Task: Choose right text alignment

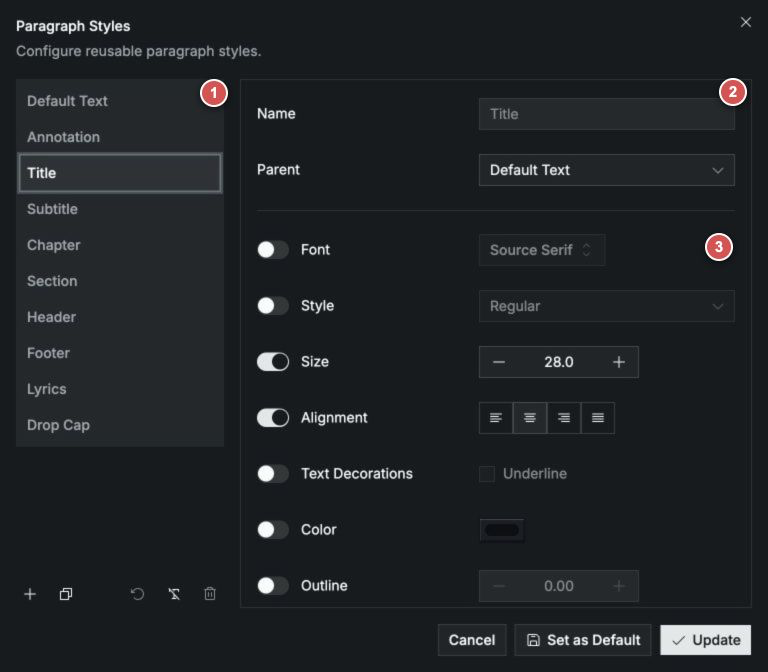Action: coord(564,418)
